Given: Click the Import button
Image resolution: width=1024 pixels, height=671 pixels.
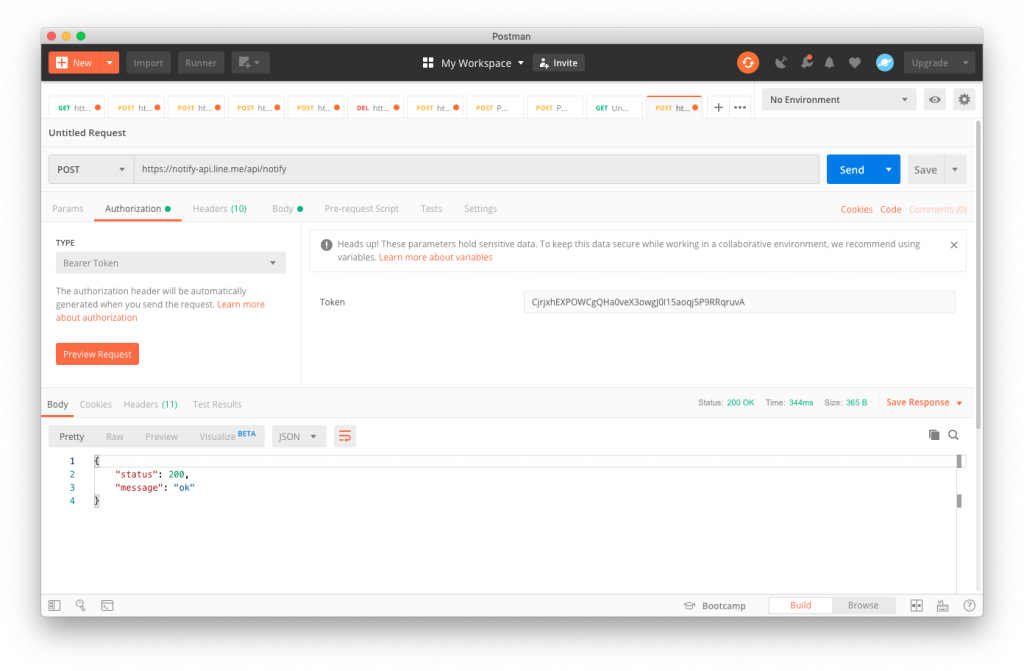Looking at the screenshot, I should click(x=148, y=63).
